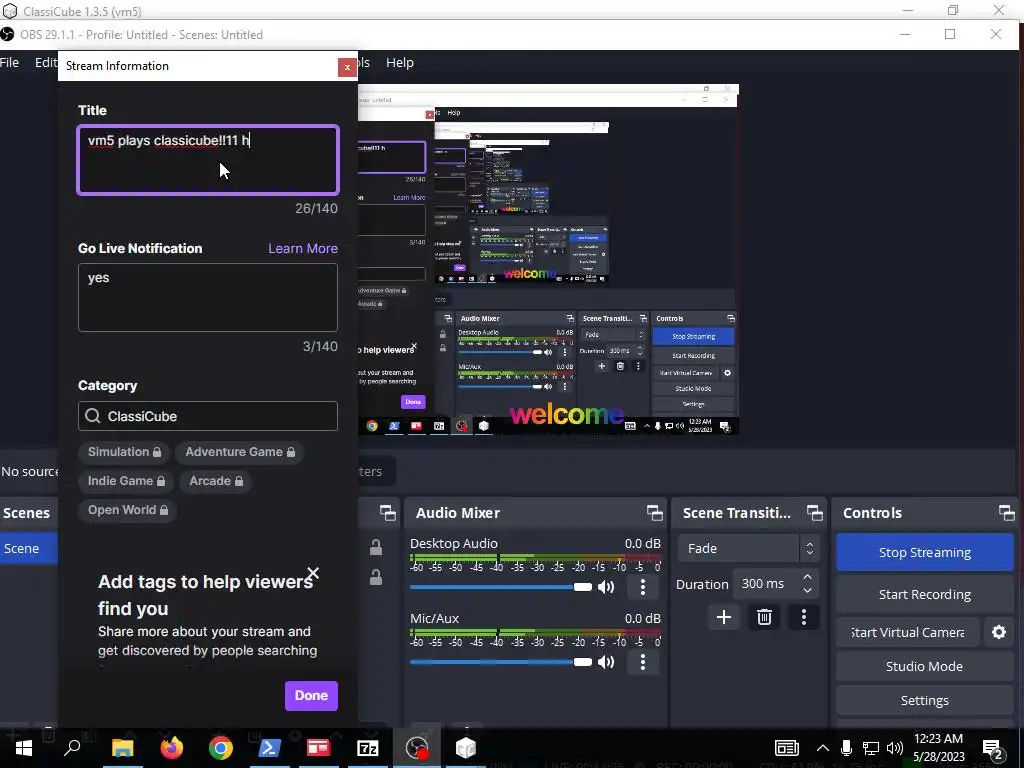Open the network tray icon
1024x768 pixels.
click(x=871, y=748)
